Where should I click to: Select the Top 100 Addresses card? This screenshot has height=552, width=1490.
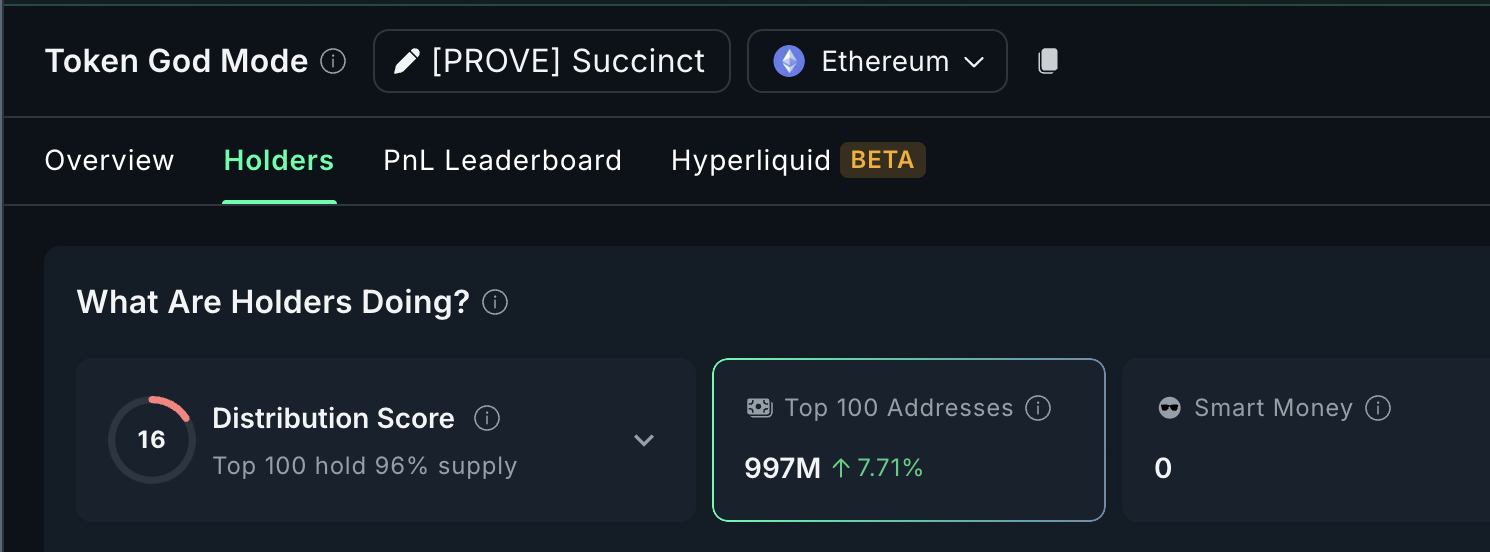pos(909,440)
